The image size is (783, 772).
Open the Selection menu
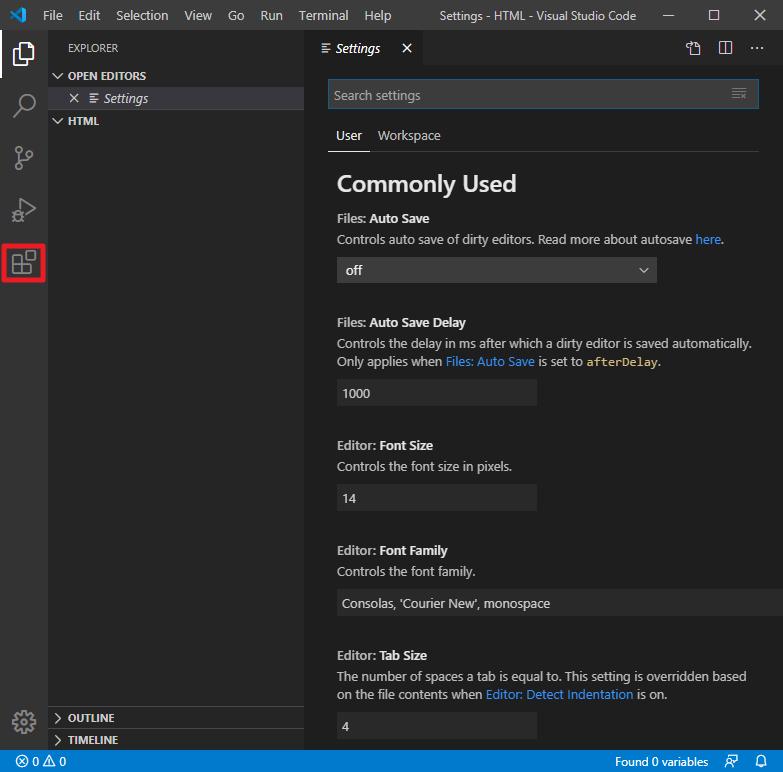[x=142, y=15]
